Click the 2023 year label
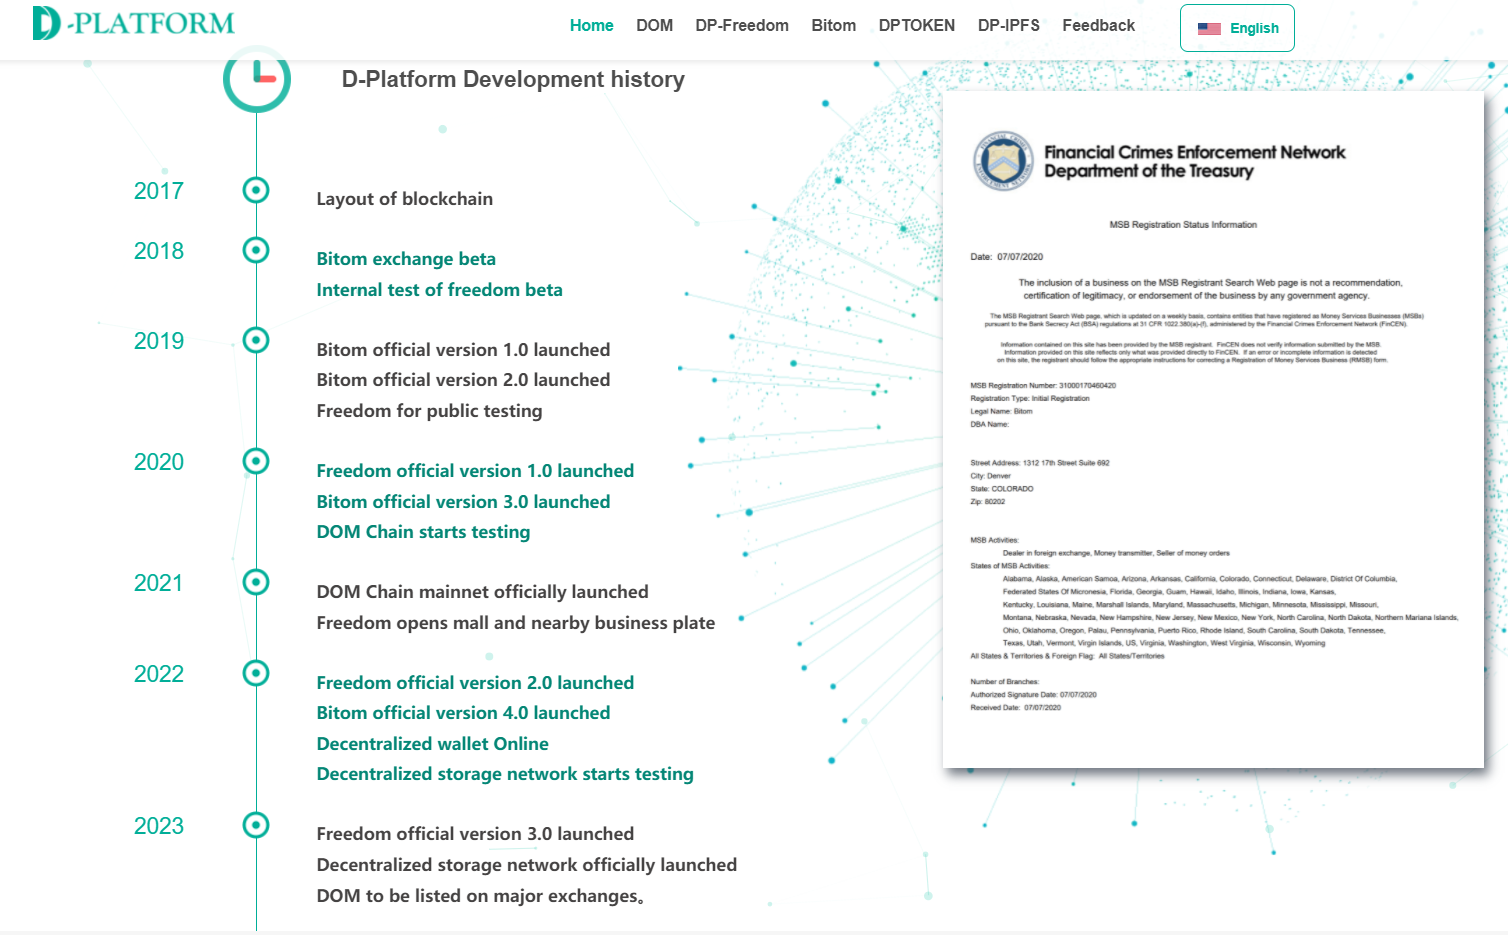Screen dimensions: 1508x935 [159, 826]
